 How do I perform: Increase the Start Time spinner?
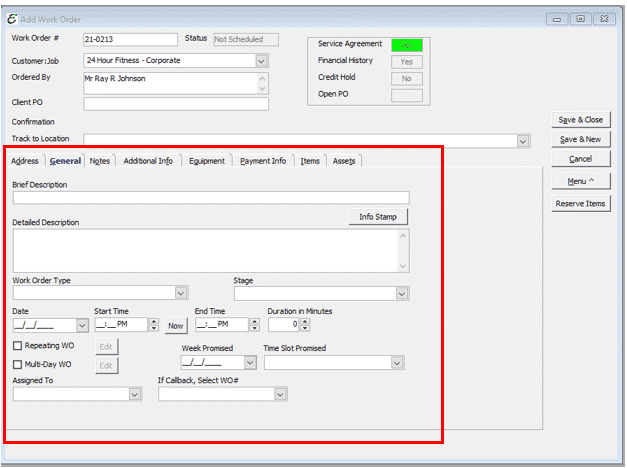coord(154,321)
